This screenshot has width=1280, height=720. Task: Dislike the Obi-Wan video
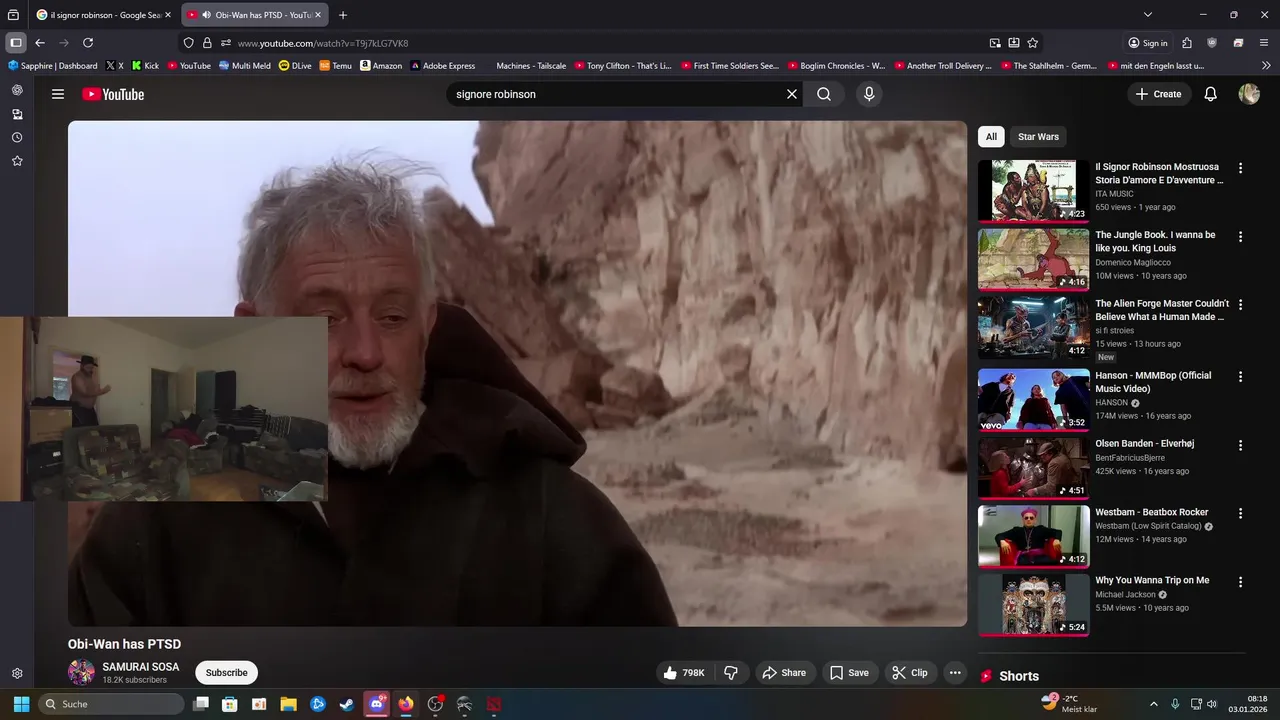[x=731, y=673]
